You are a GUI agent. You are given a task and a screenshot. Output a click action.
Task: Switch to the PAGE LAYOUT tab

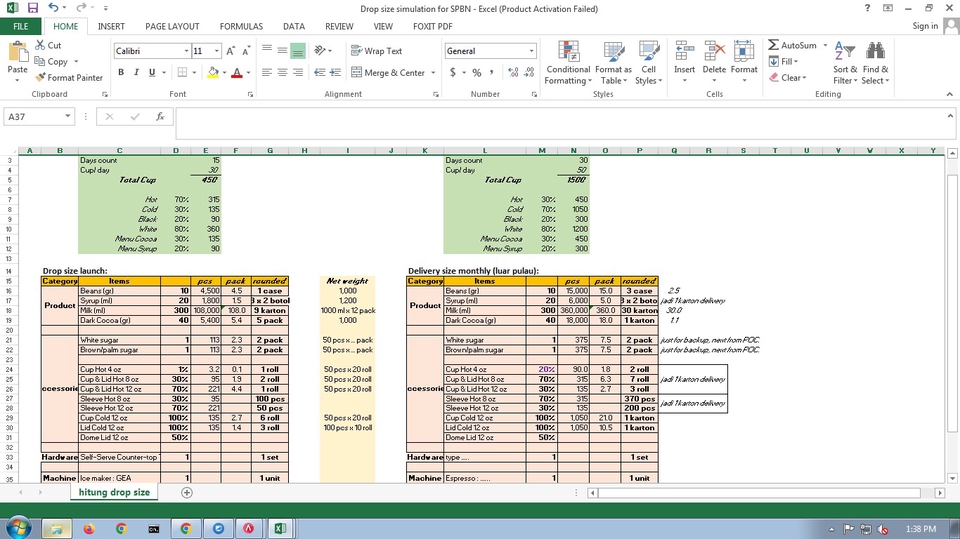[x=172, y=26]
